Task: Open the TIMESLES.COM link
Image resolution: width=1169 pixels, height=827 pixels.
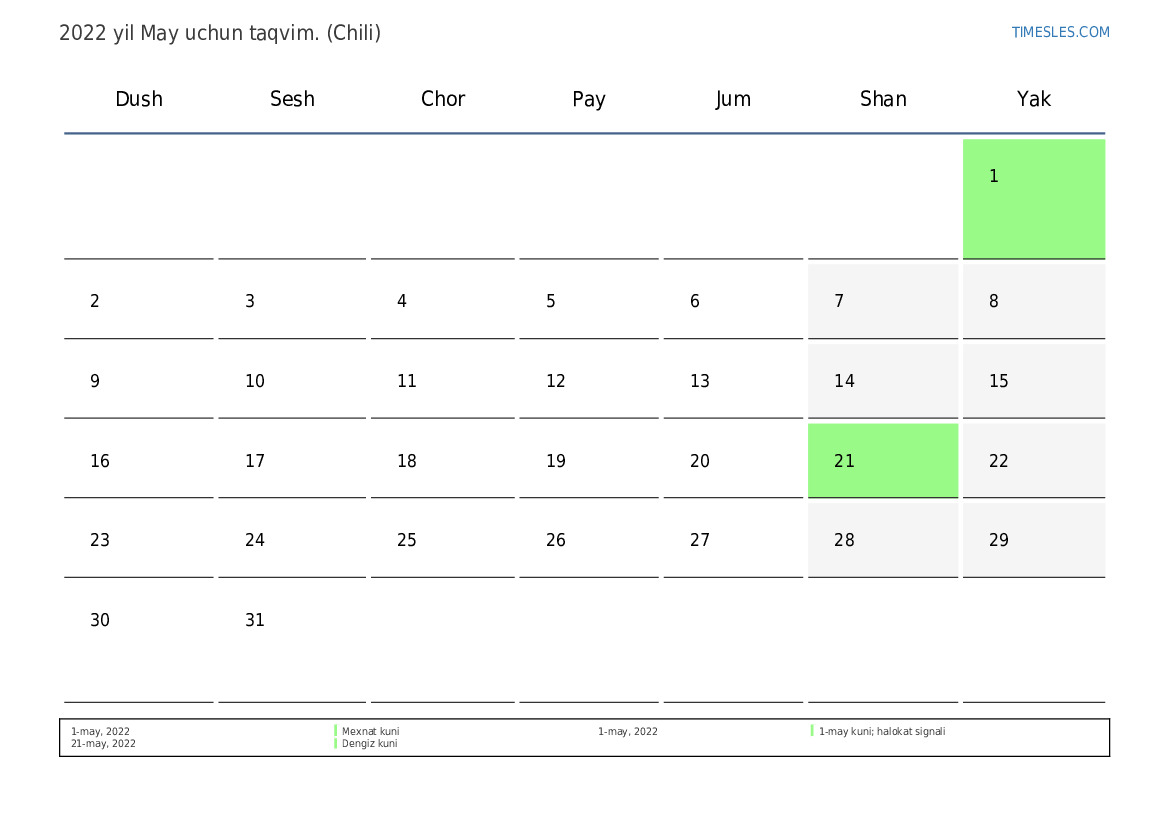Action: coord(1060,32)
